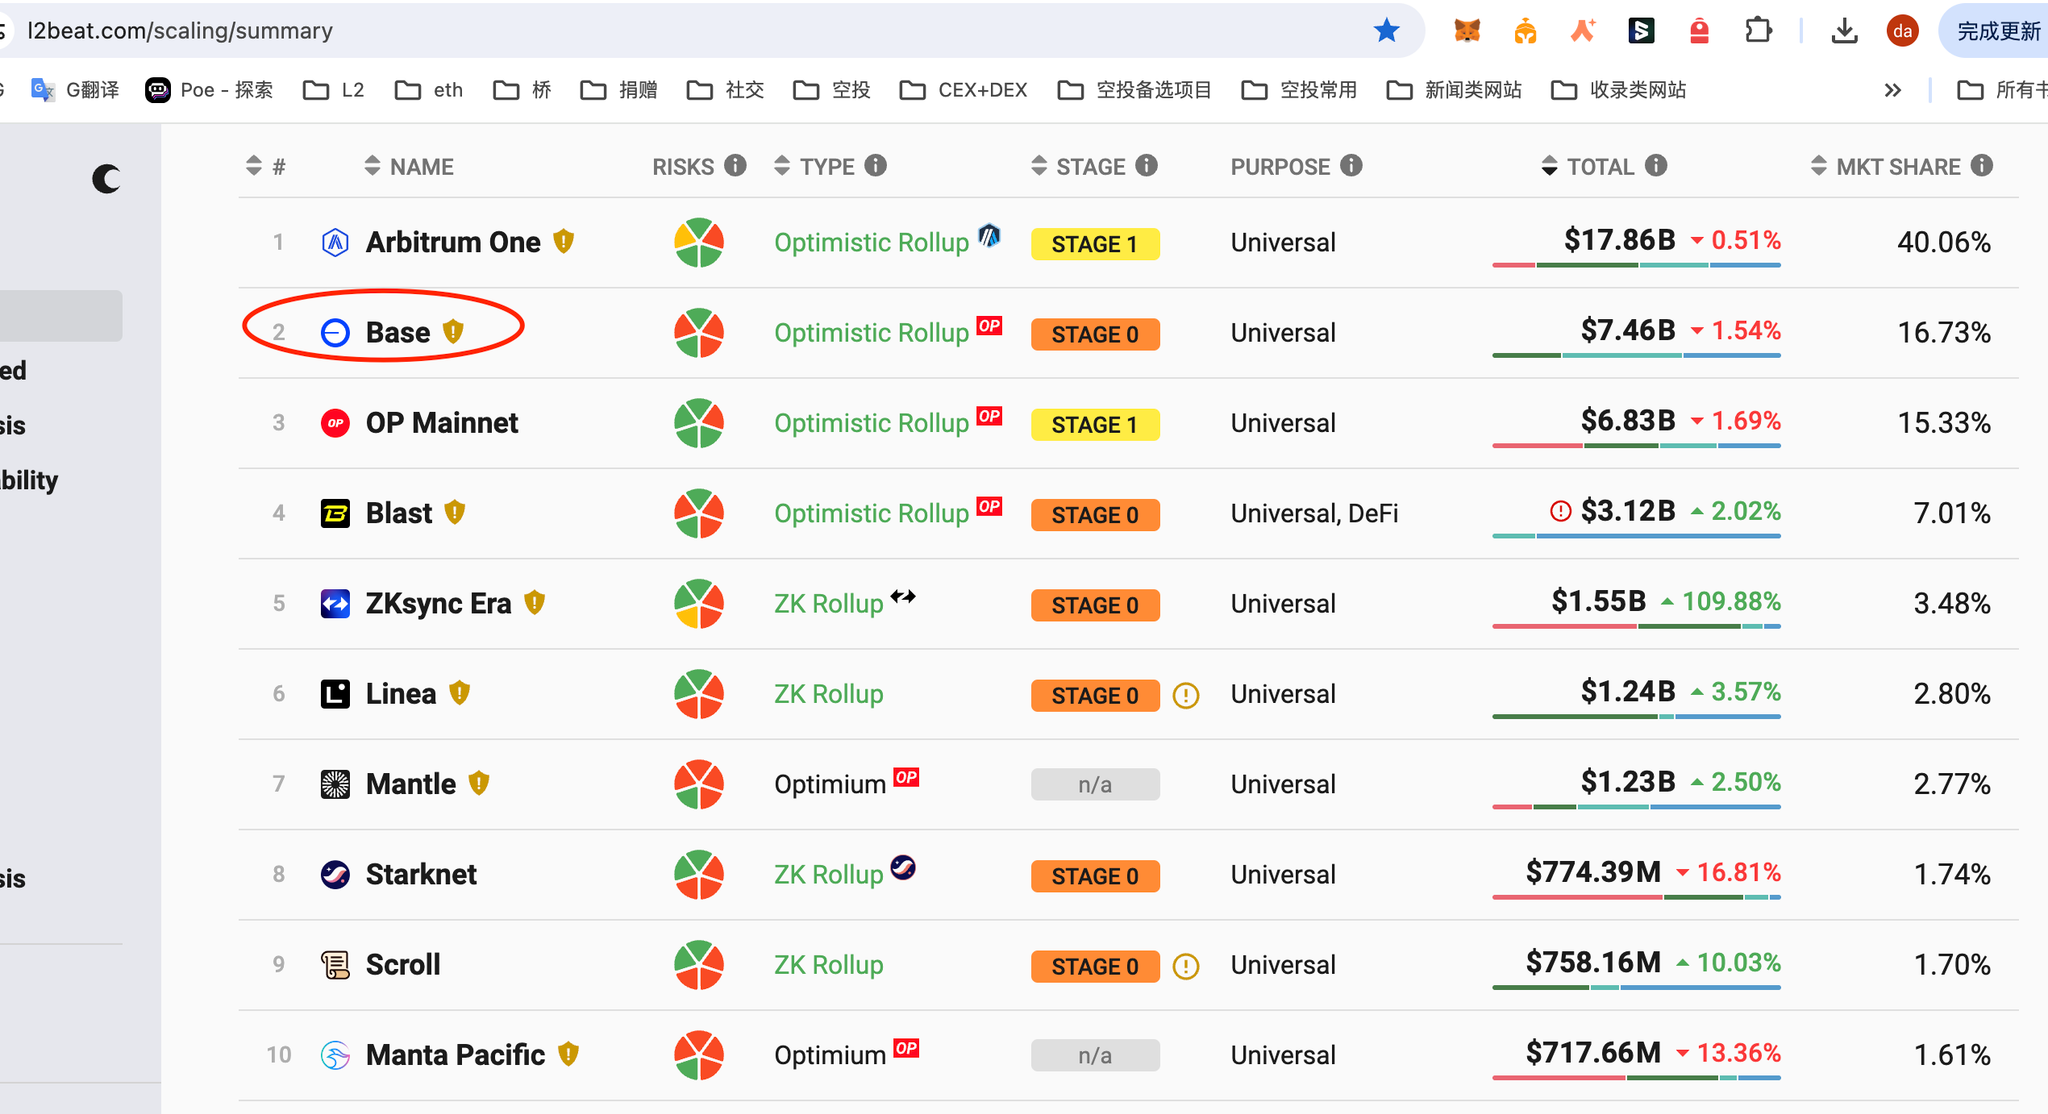
Task: Open the CEX+DEX bookmarks folder
Action: point(964,90)
